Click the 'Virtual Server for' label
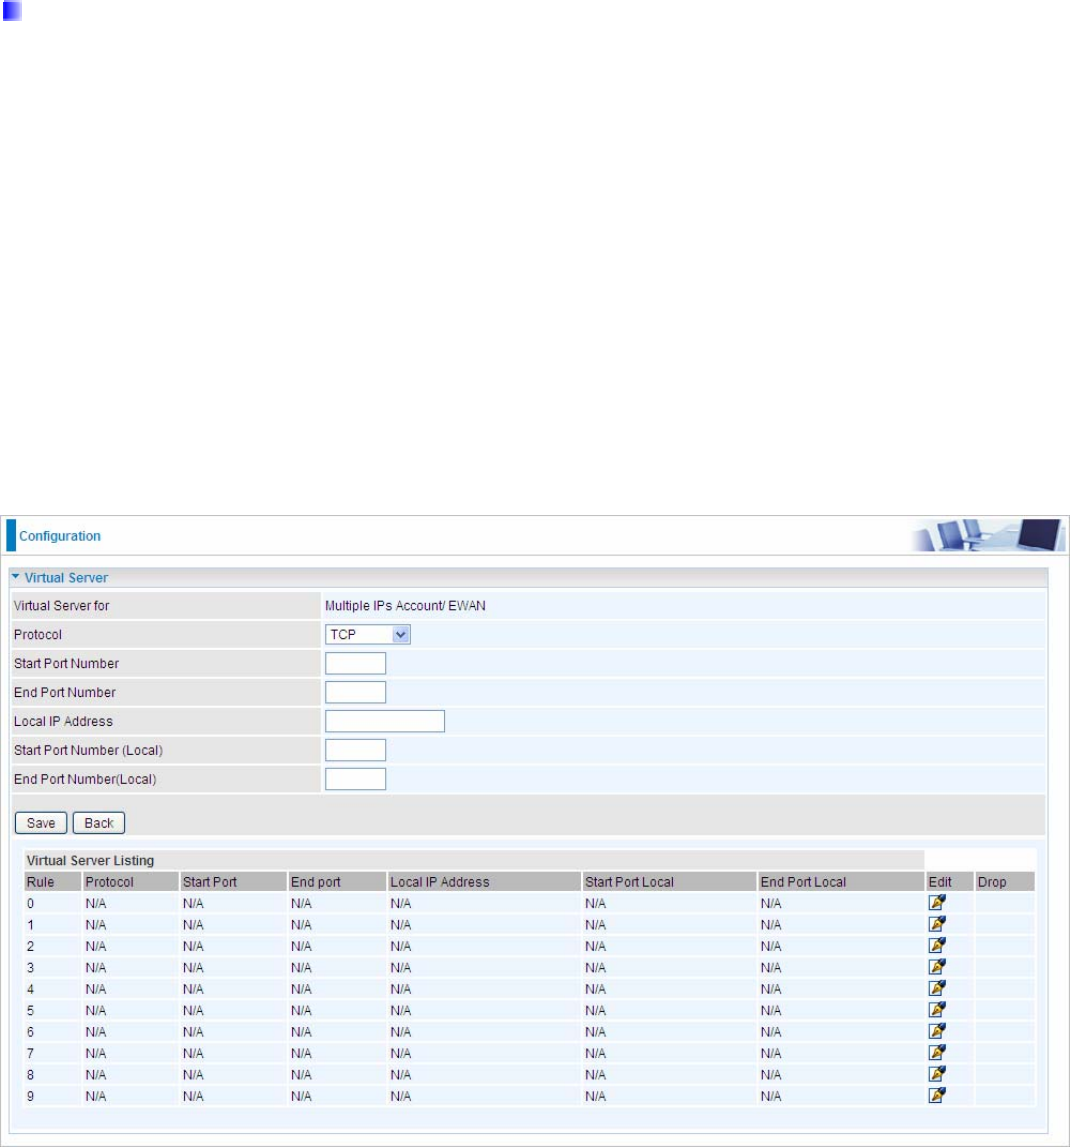 coord(61,606)
